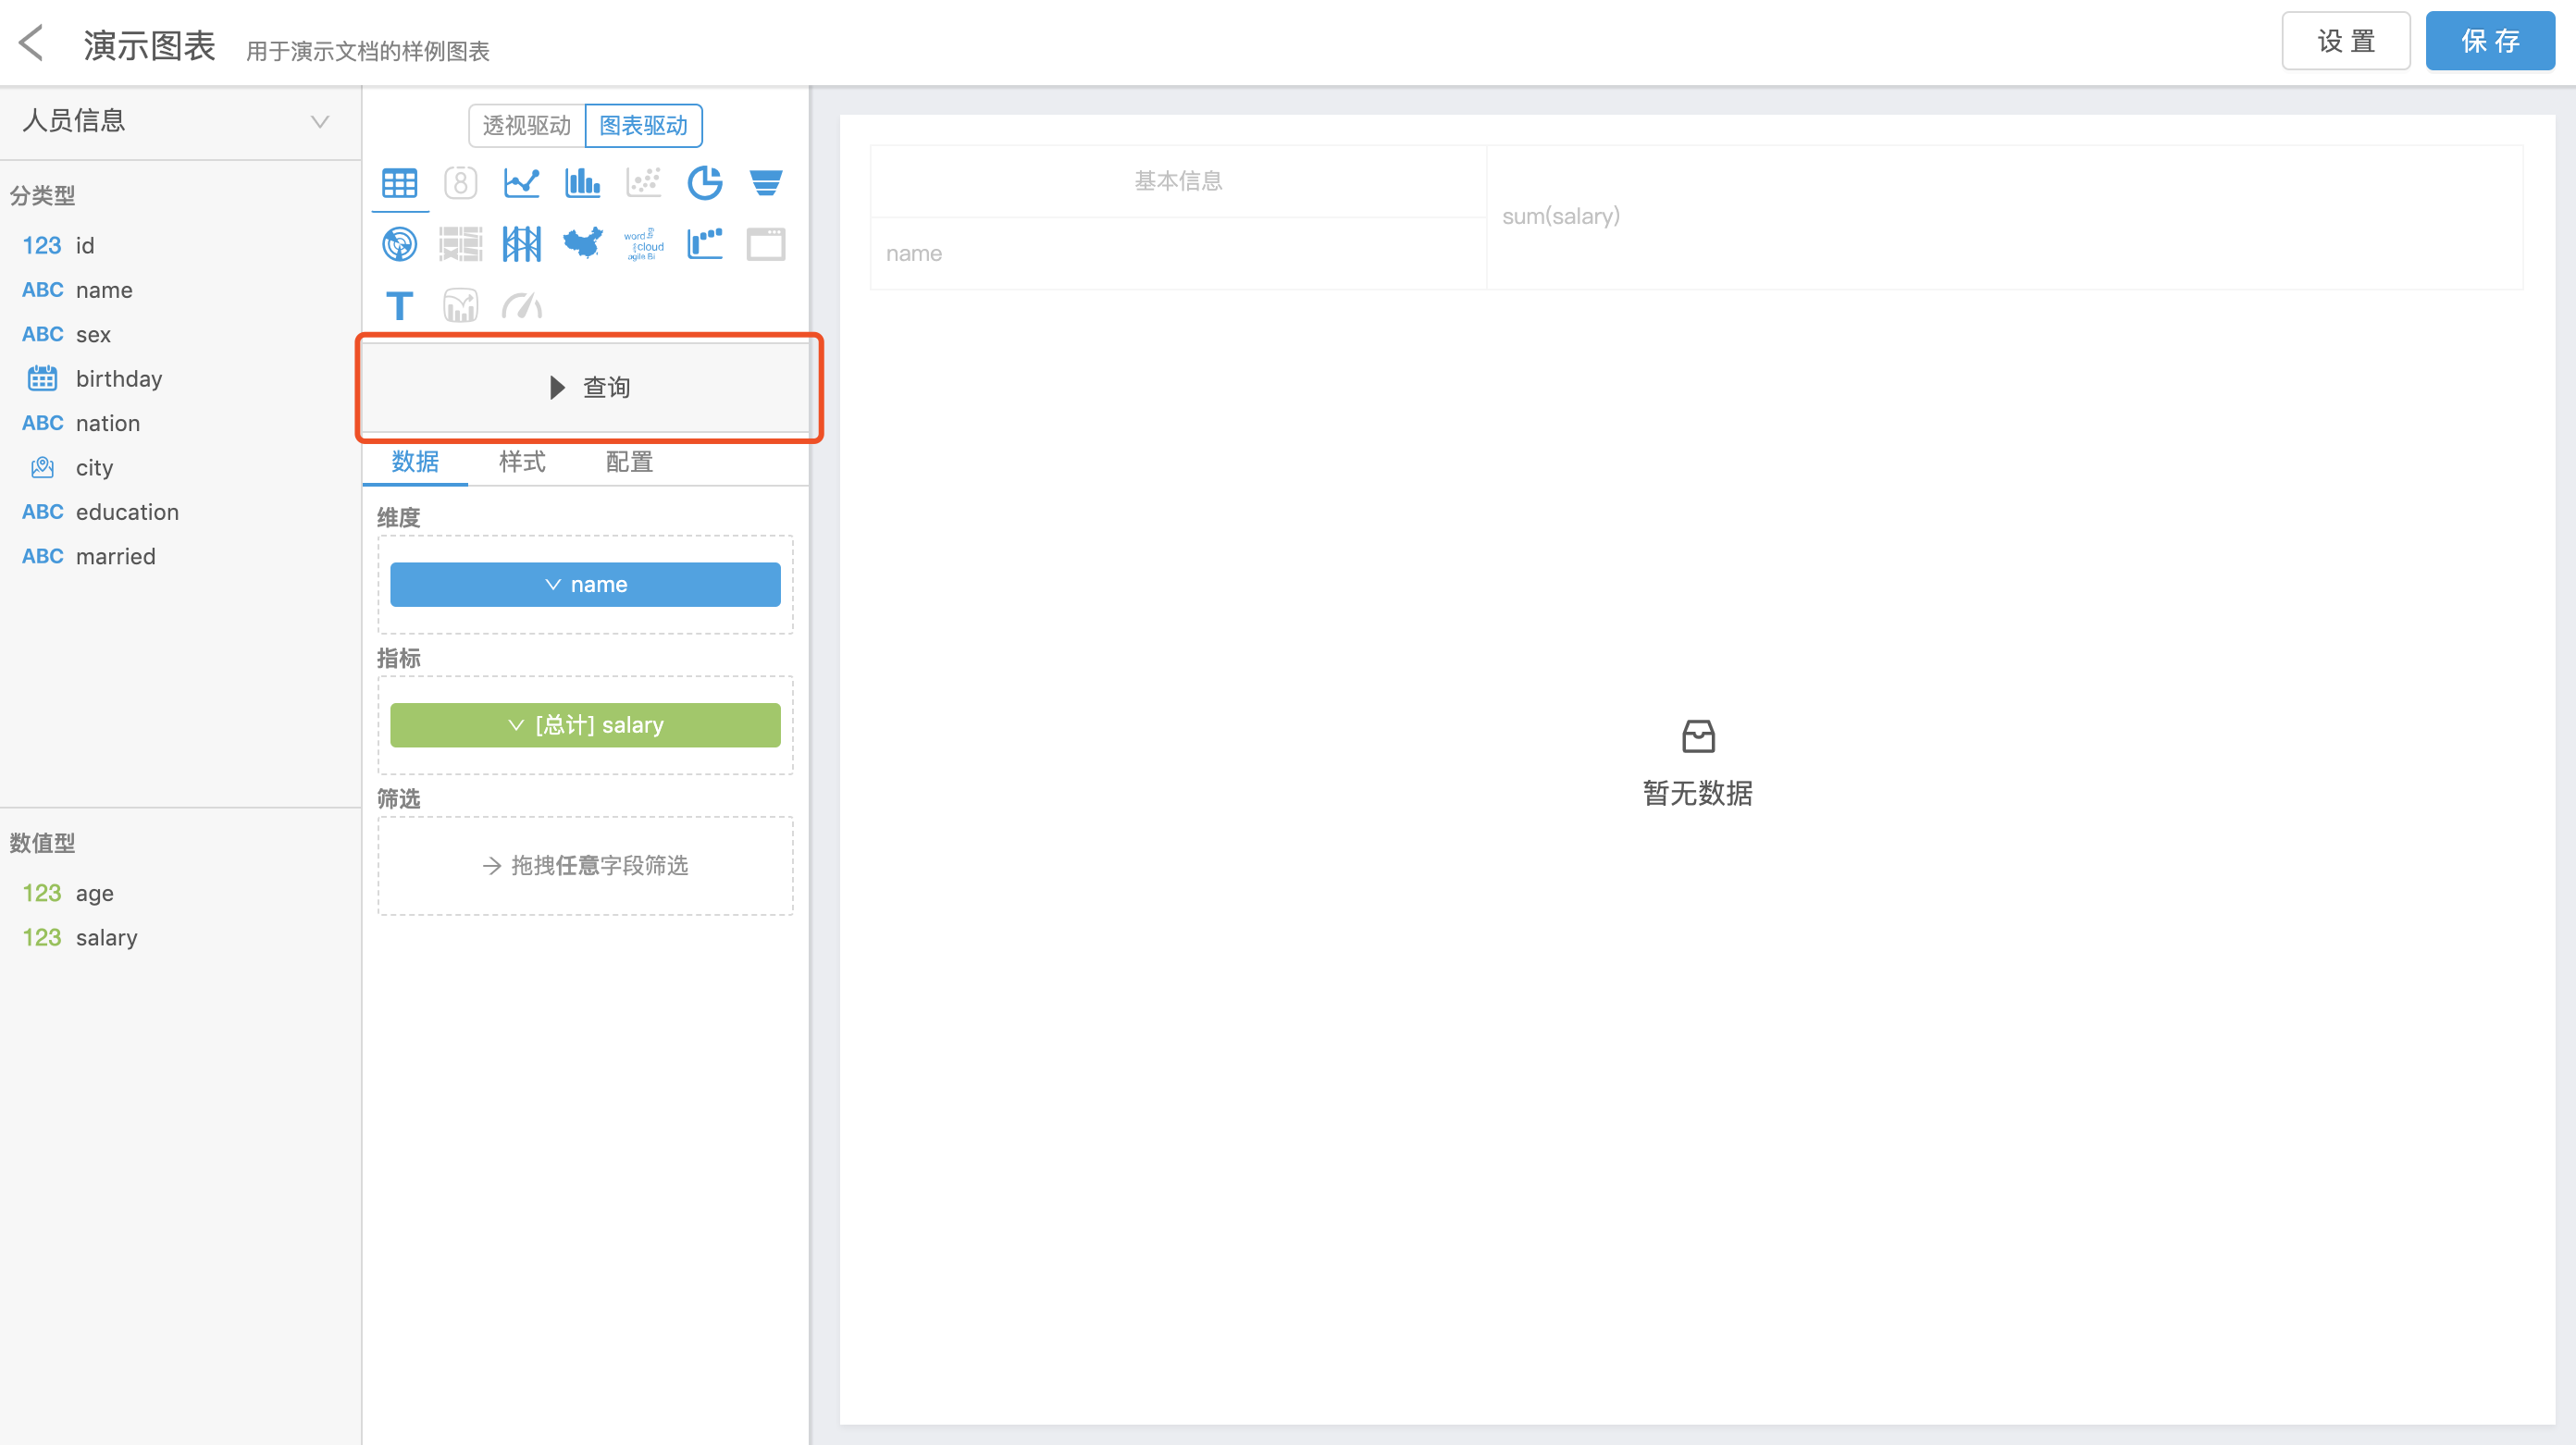Screen dimensions: 2576x1445
Task: Click the 保存 button
Action: click(2489, 41)
